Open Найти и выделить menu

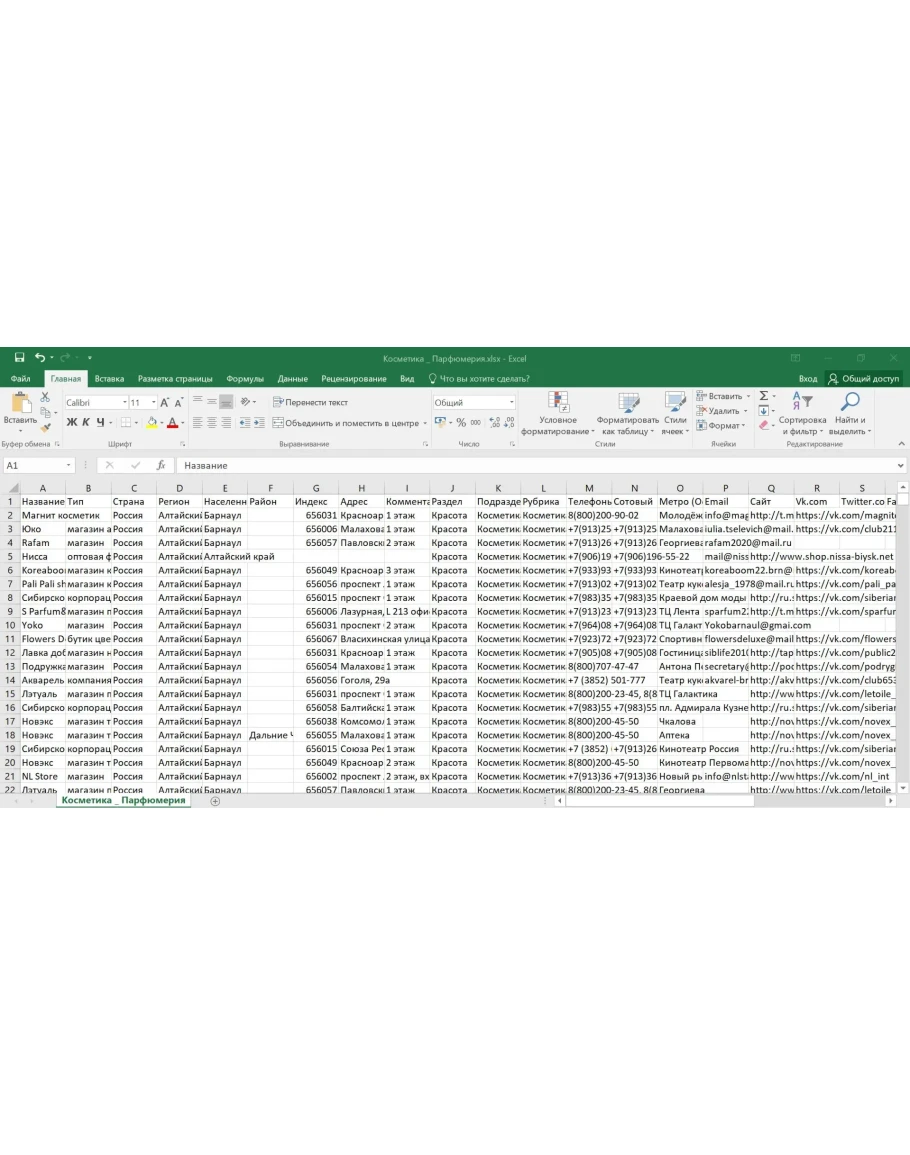[850, 413]
